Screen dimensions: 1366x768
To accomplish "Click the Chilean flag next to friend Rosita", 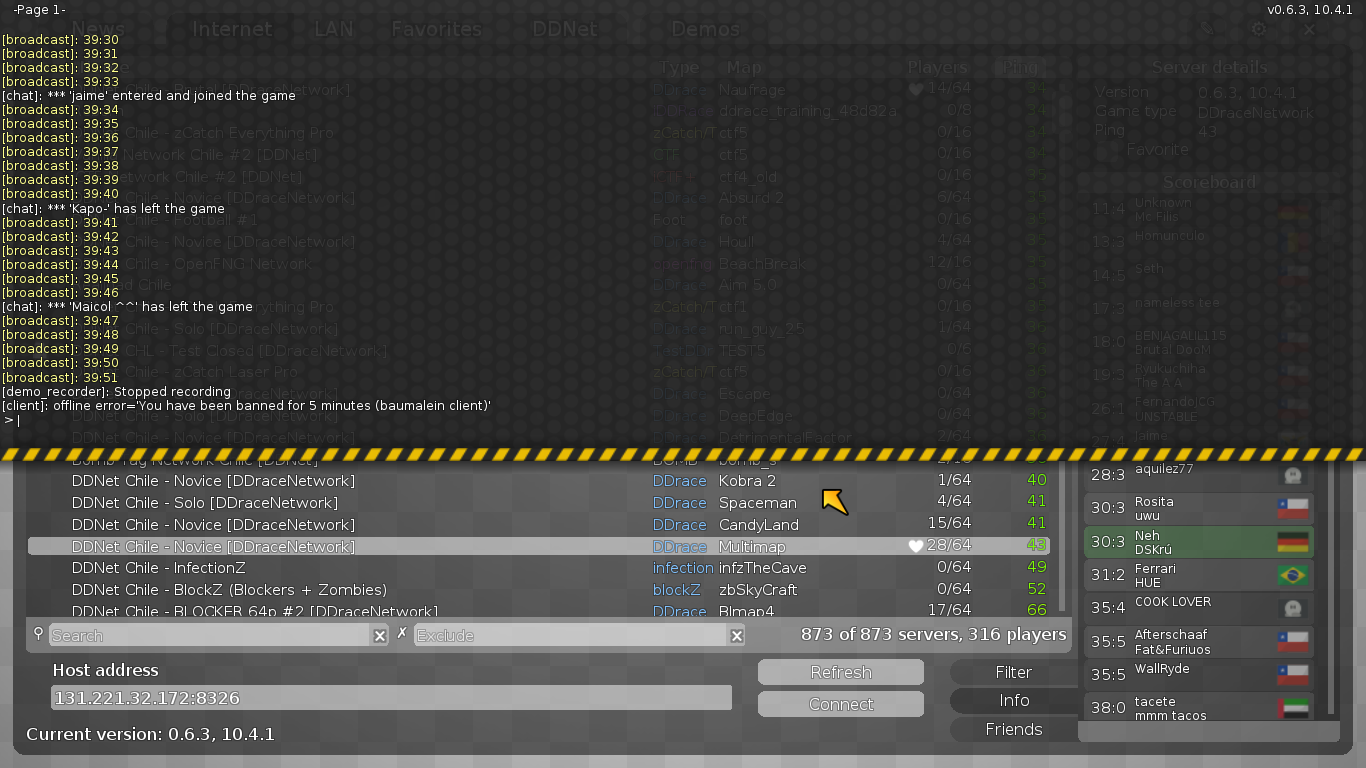I will (1293, 508).
